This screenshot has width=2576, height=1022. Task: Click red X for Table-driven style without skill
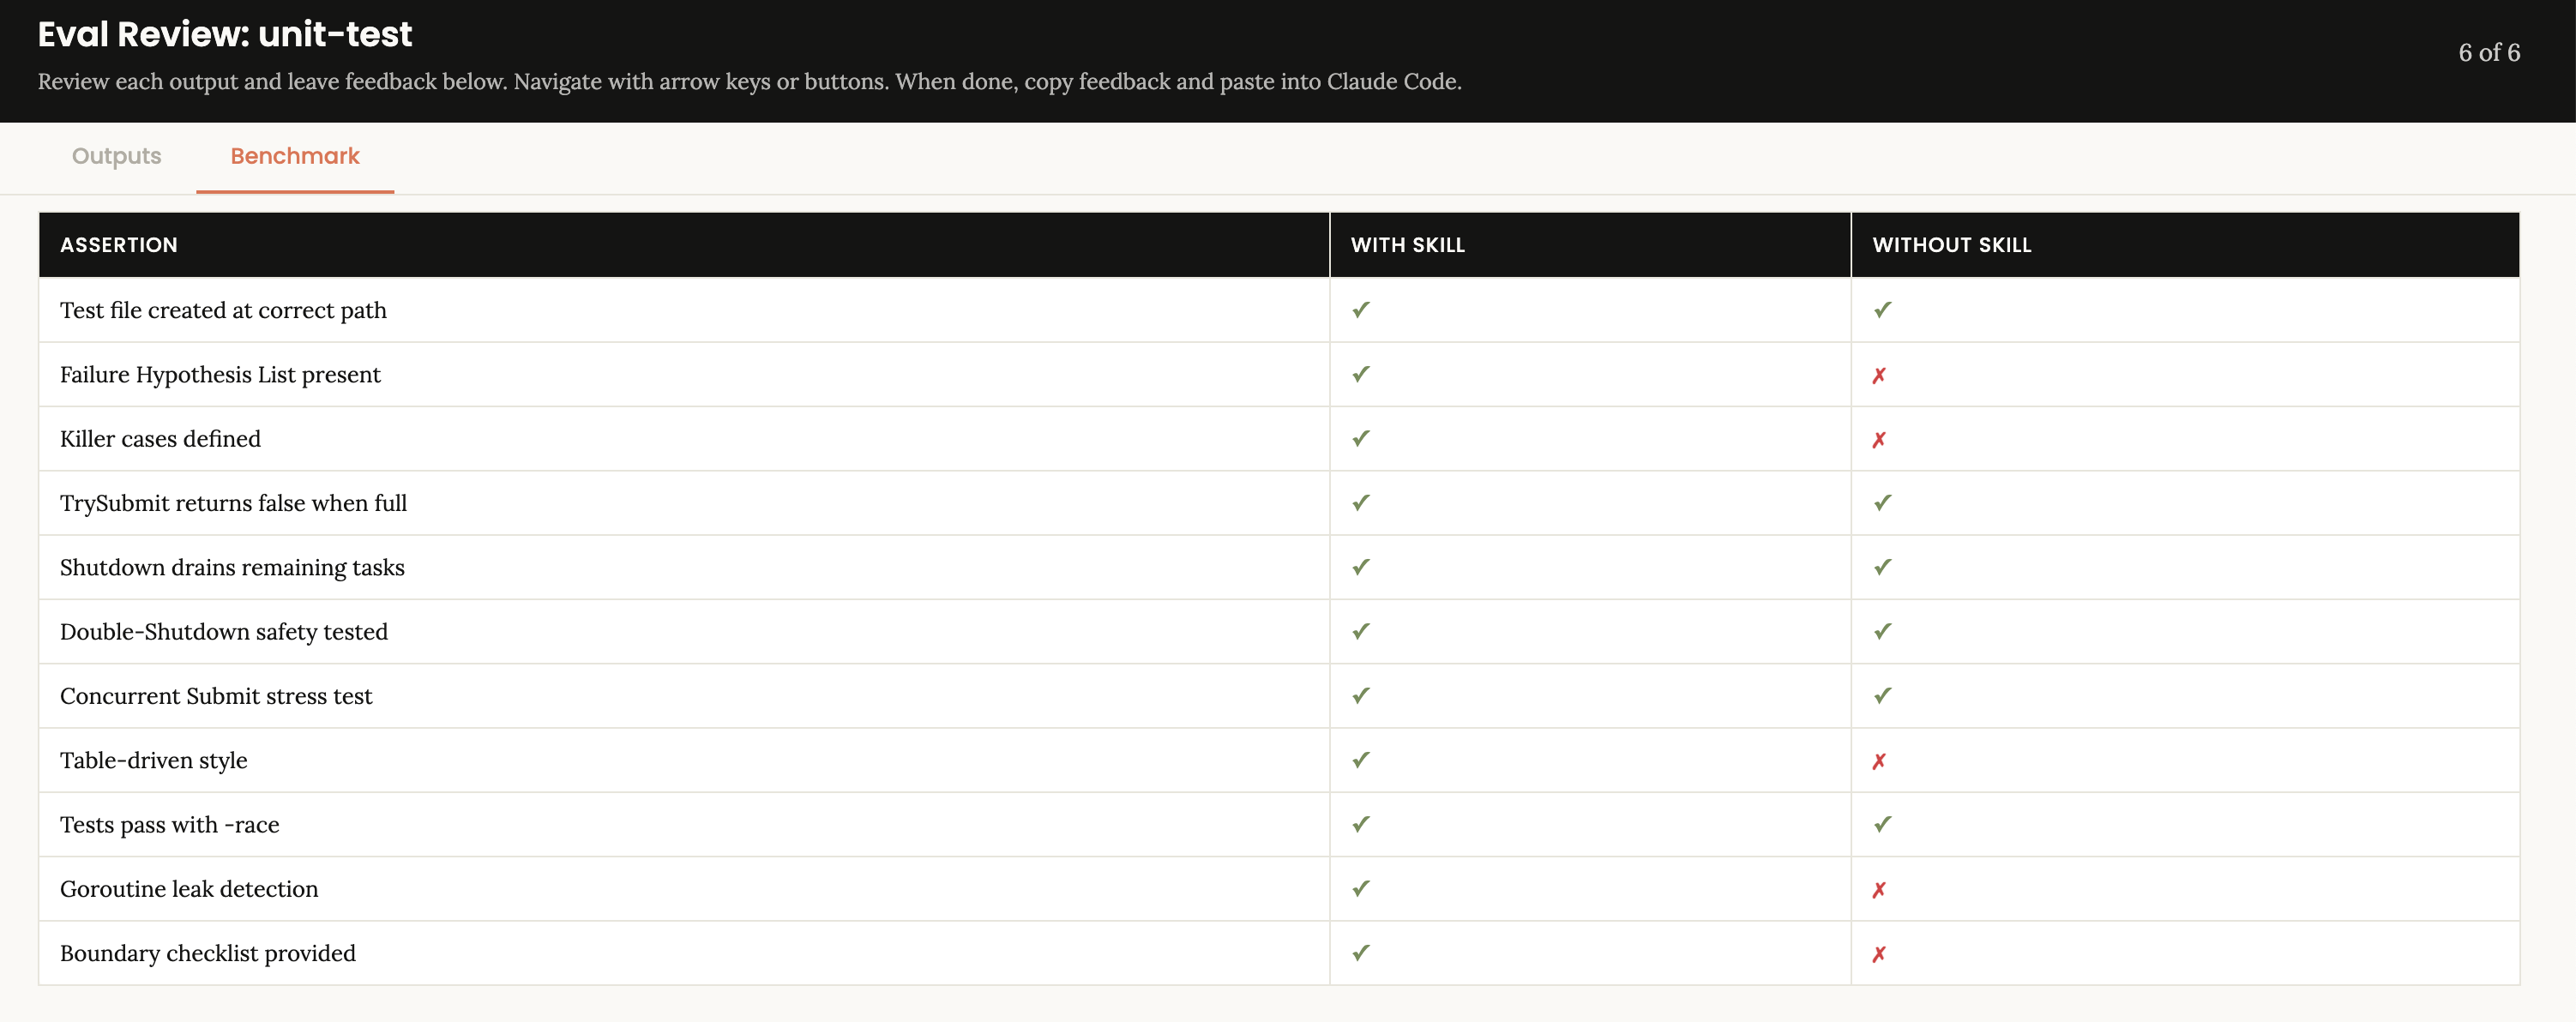click(x=1878, y=762)
